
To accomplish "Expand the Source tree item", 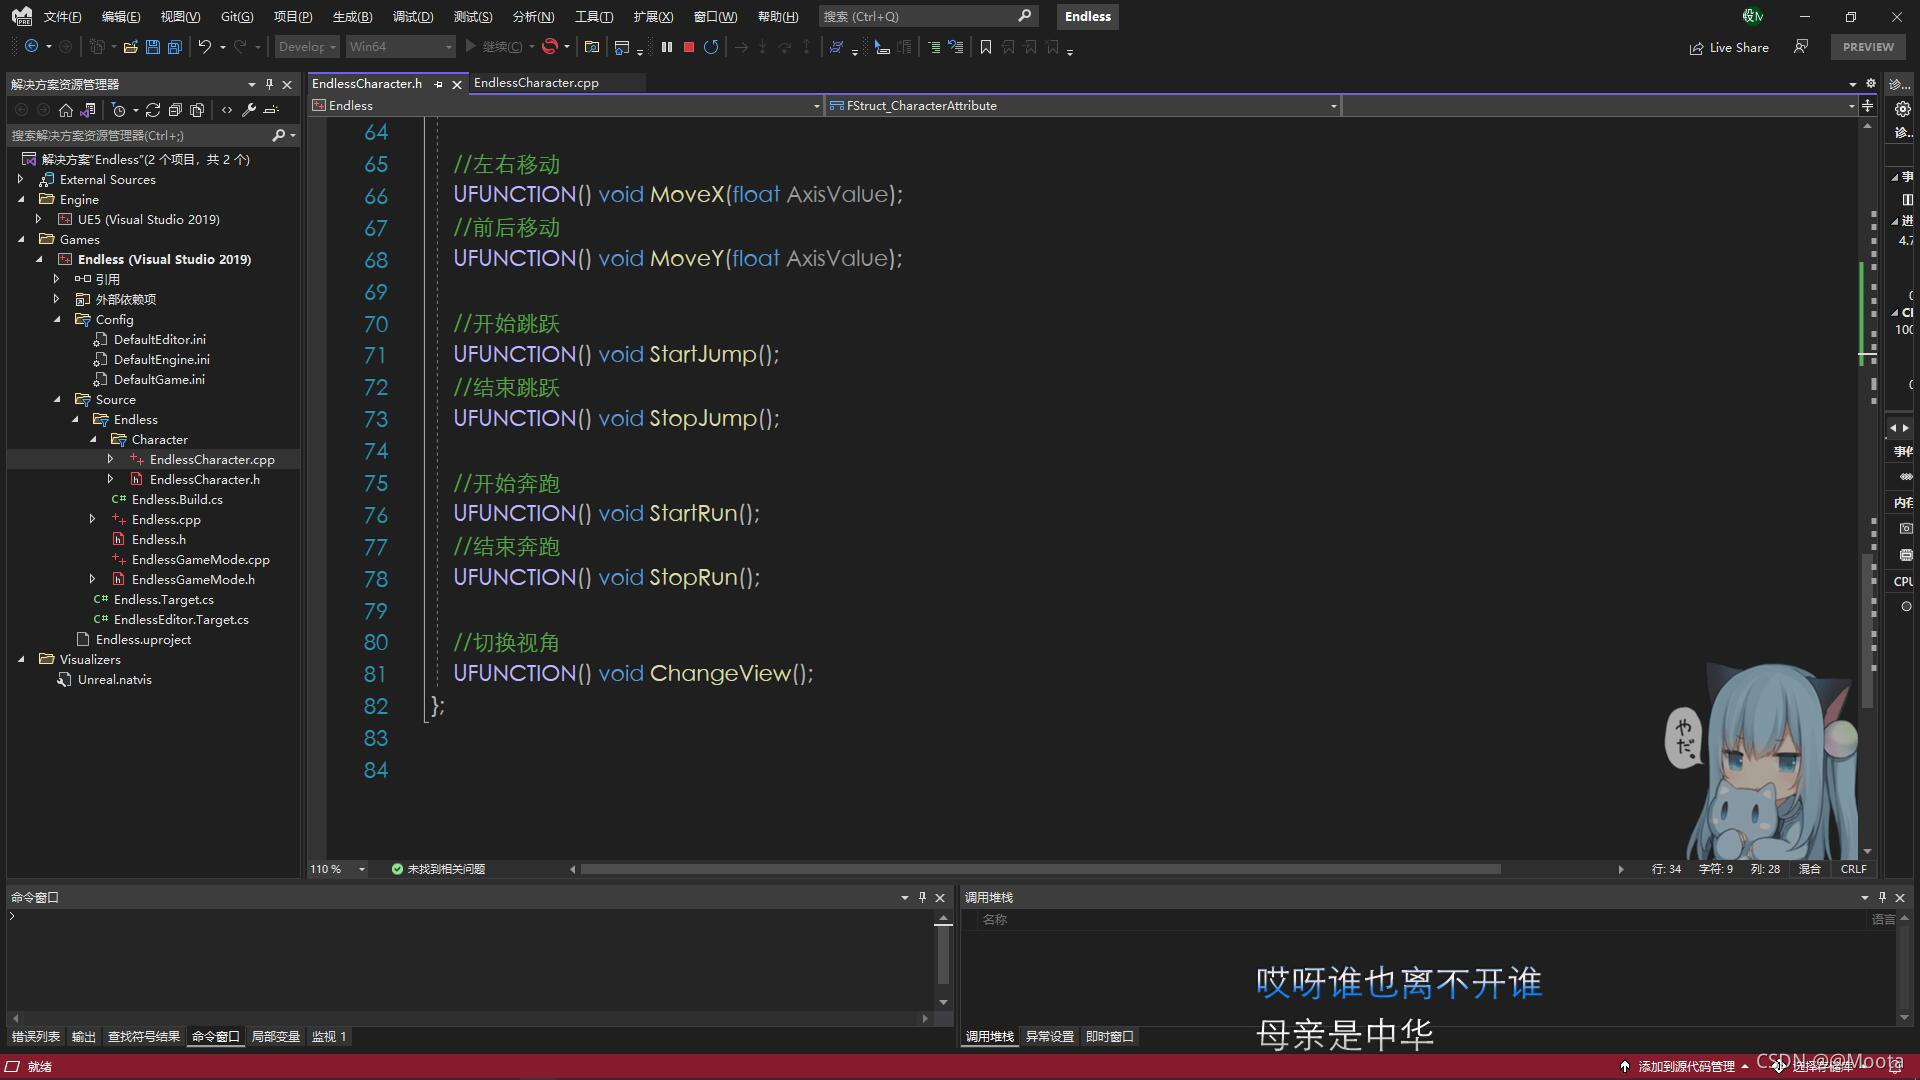I will tap(57, 398).
